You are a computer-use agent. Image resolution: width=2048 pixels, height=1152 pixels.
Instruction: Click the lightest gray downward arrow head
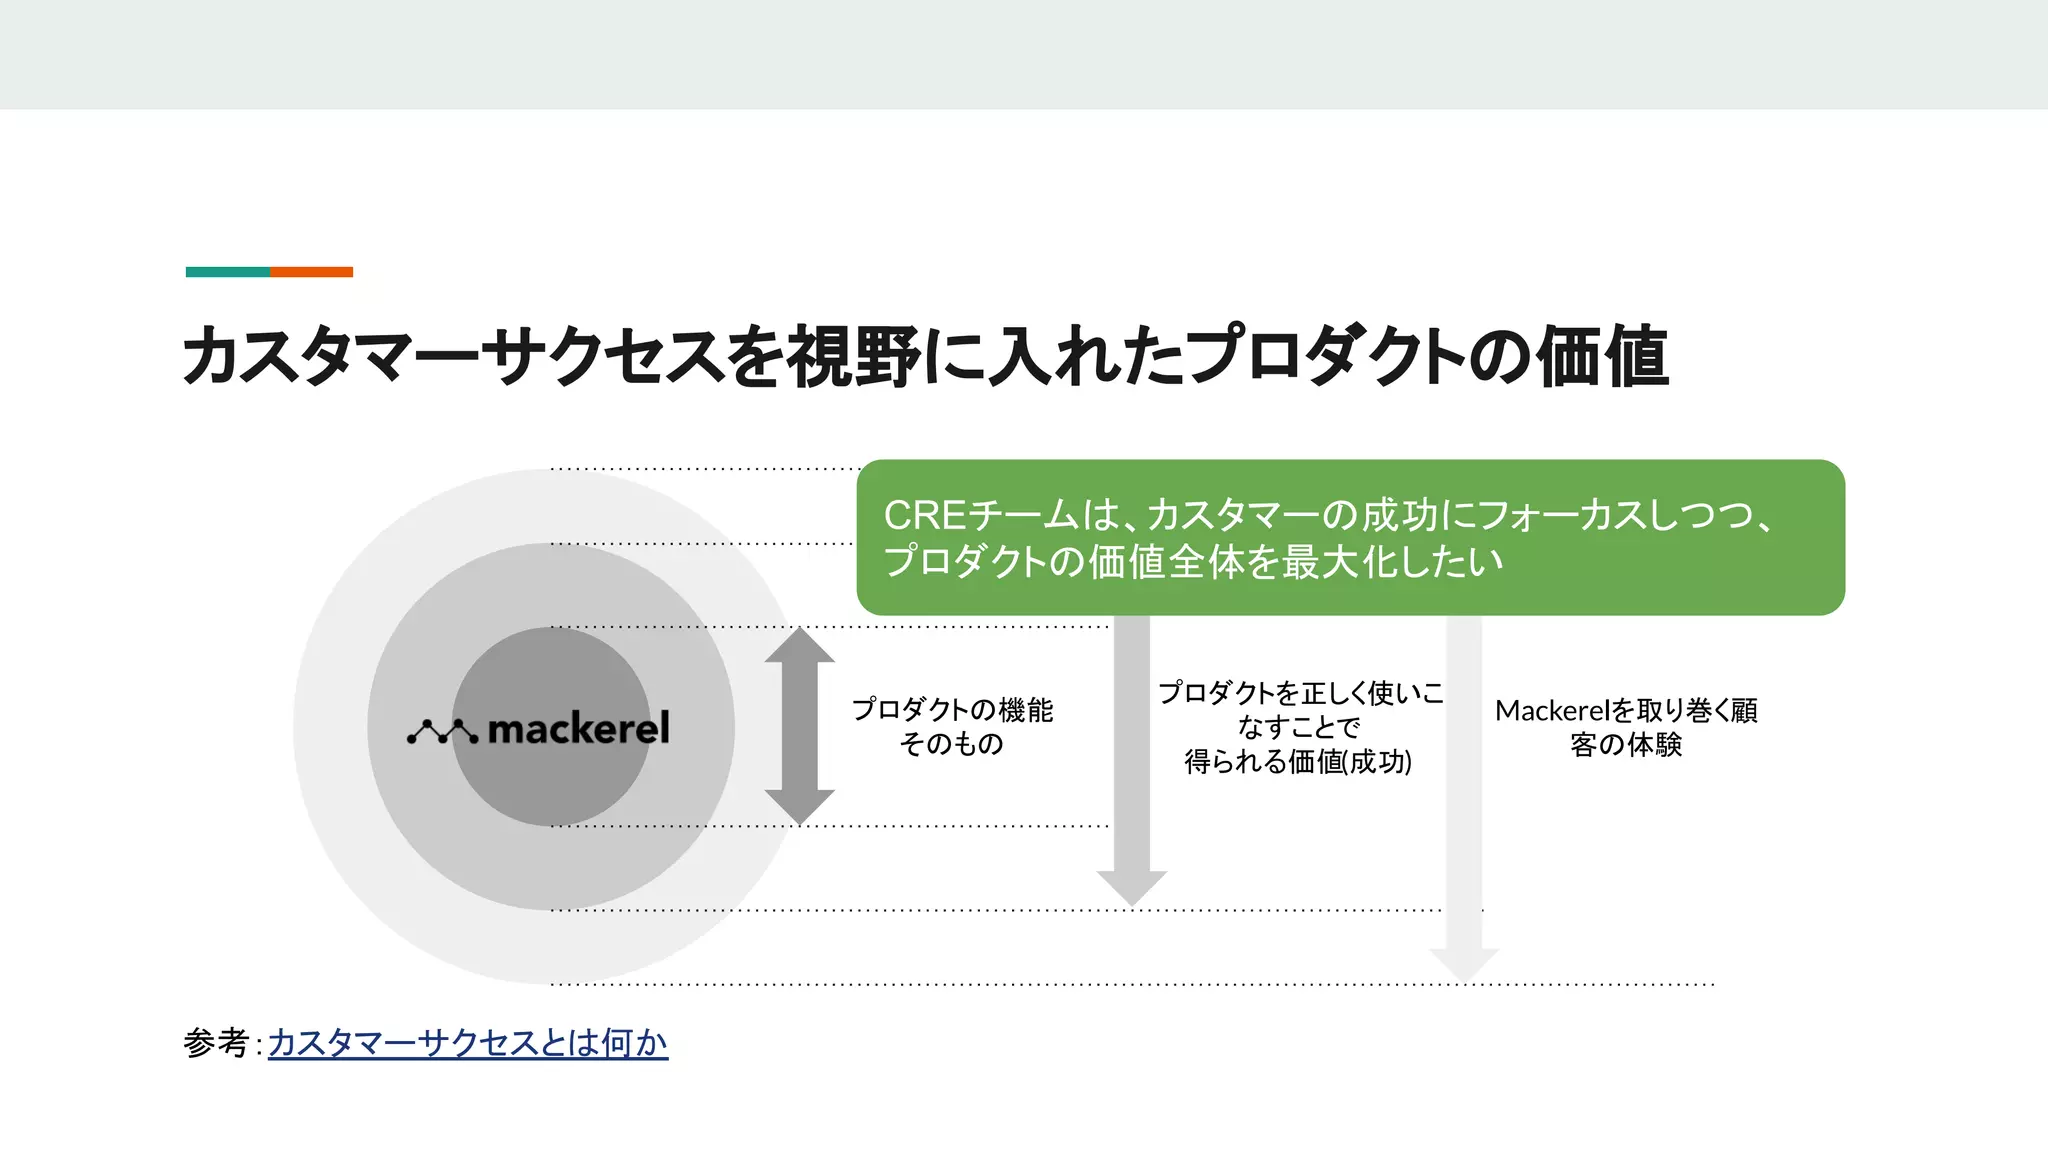(x=1463, y=962)
